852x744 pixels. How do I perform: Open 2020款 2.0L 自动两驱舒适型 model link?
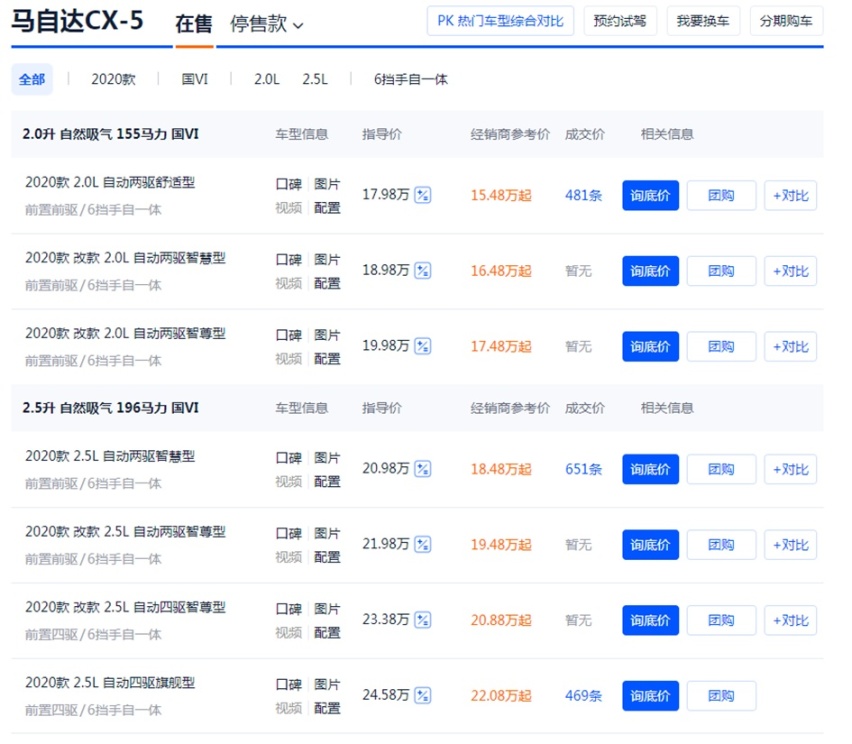[110, 182]
